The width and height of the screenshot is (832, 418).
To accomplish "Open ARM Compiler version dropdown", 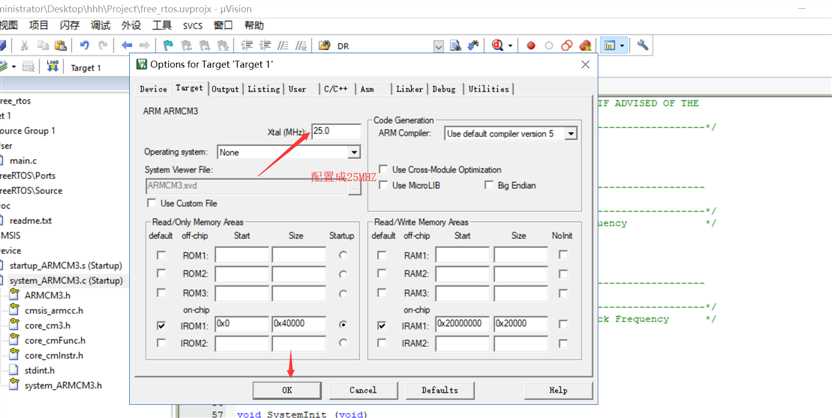I will (x=570, y=134).
